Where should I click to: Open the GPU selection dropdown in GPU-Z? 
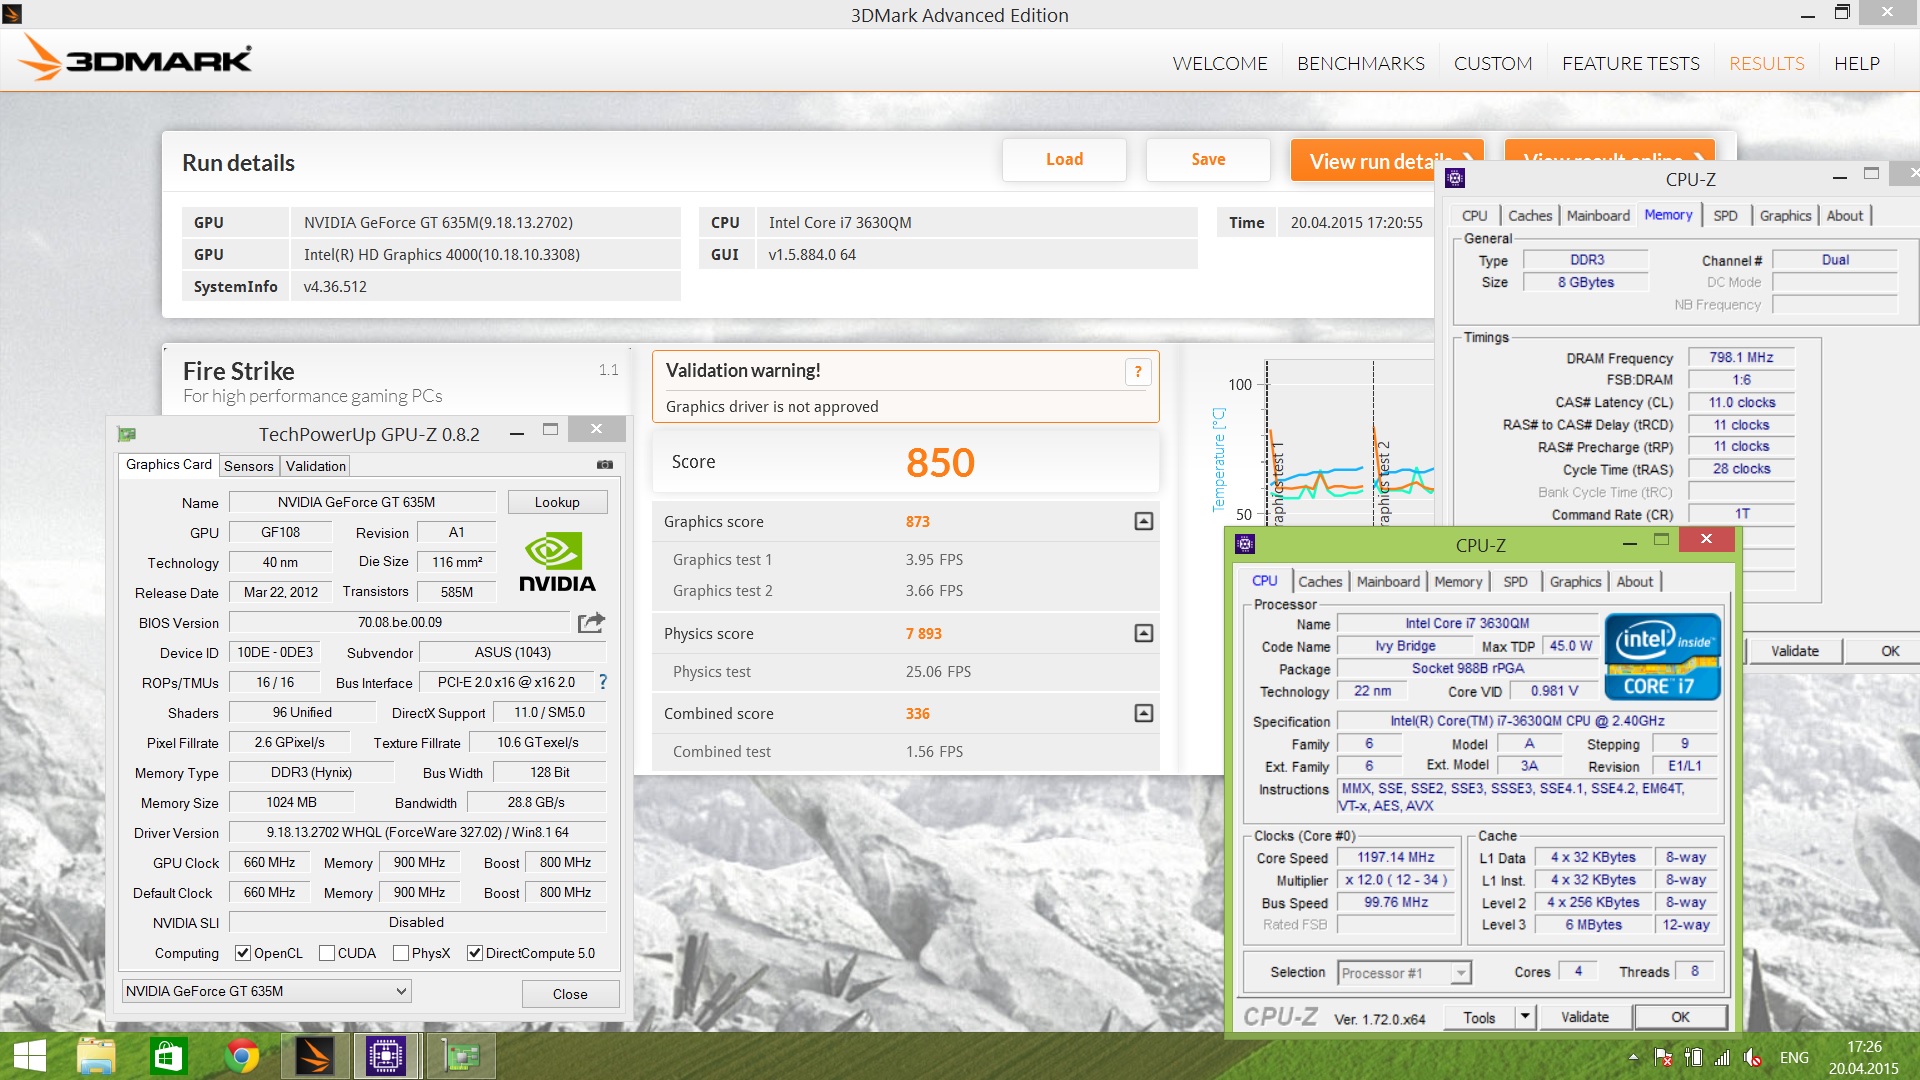click(x=266, y=991)
